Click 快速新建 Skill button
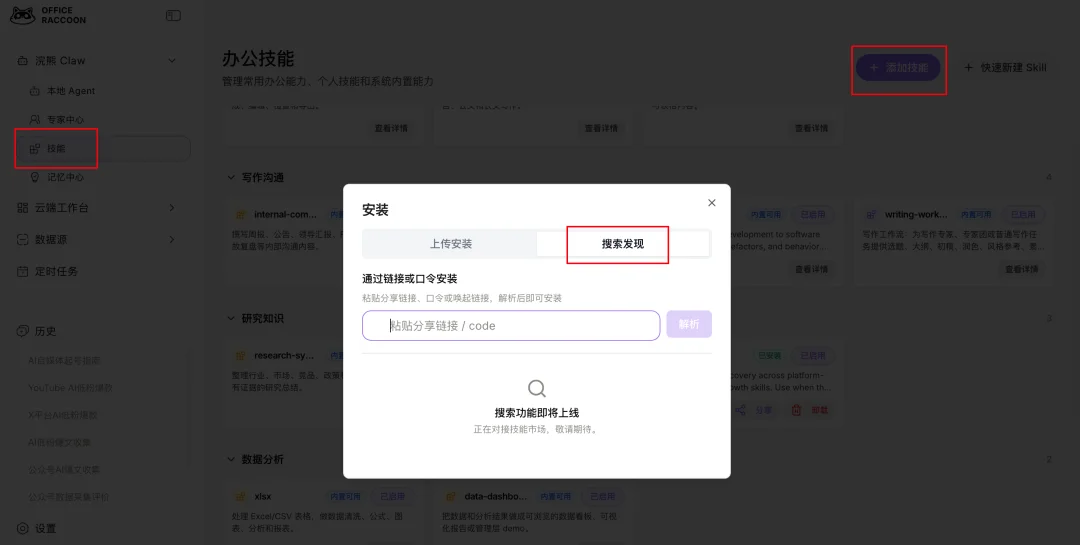 pyautogui.click(x=1005, y=68)
